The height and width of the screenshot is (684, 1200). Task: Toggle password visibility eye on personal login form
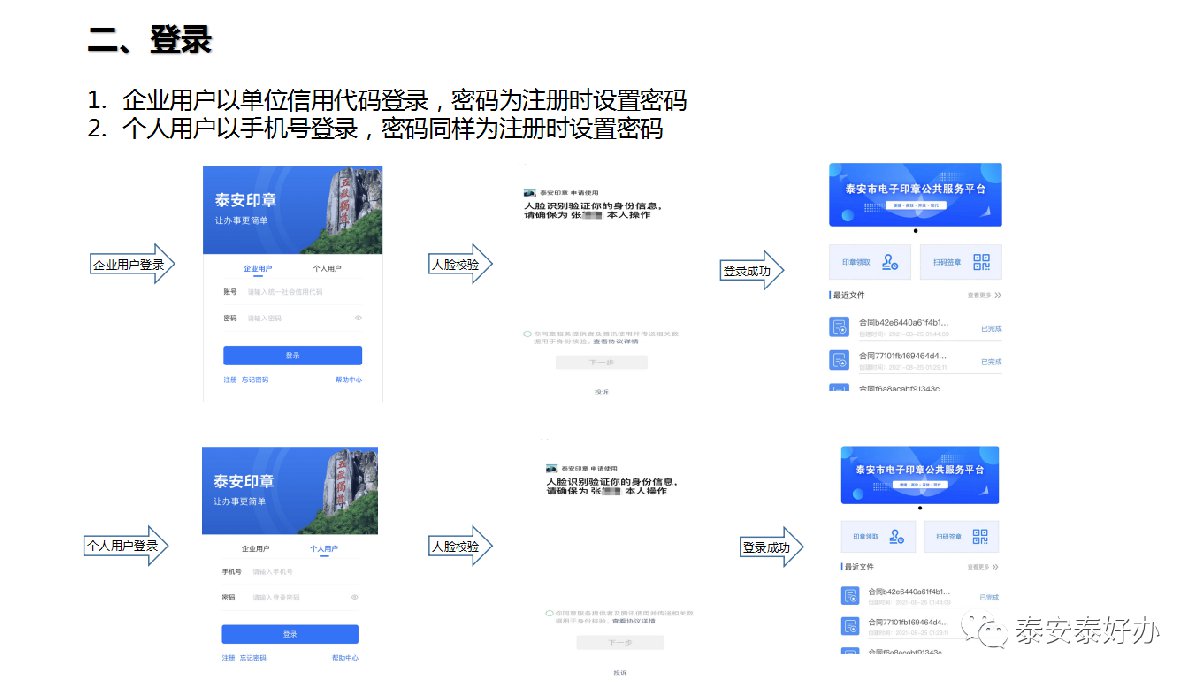[354, 597]
